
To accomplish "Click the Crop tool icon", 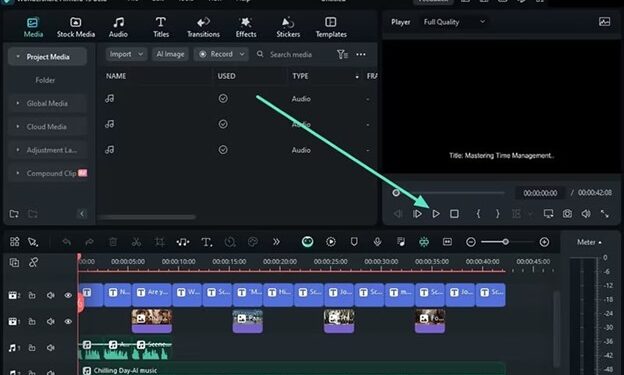I will point(160,242).
